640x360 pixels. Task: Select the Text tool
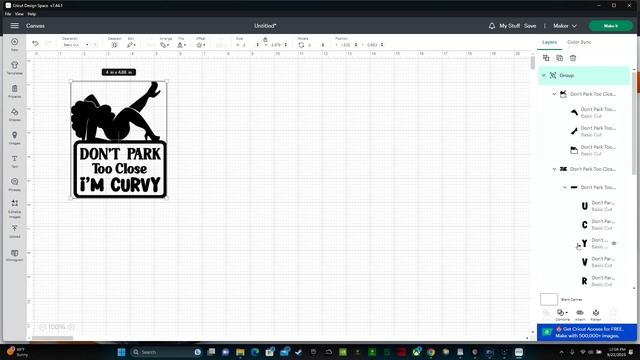(14, 161)
